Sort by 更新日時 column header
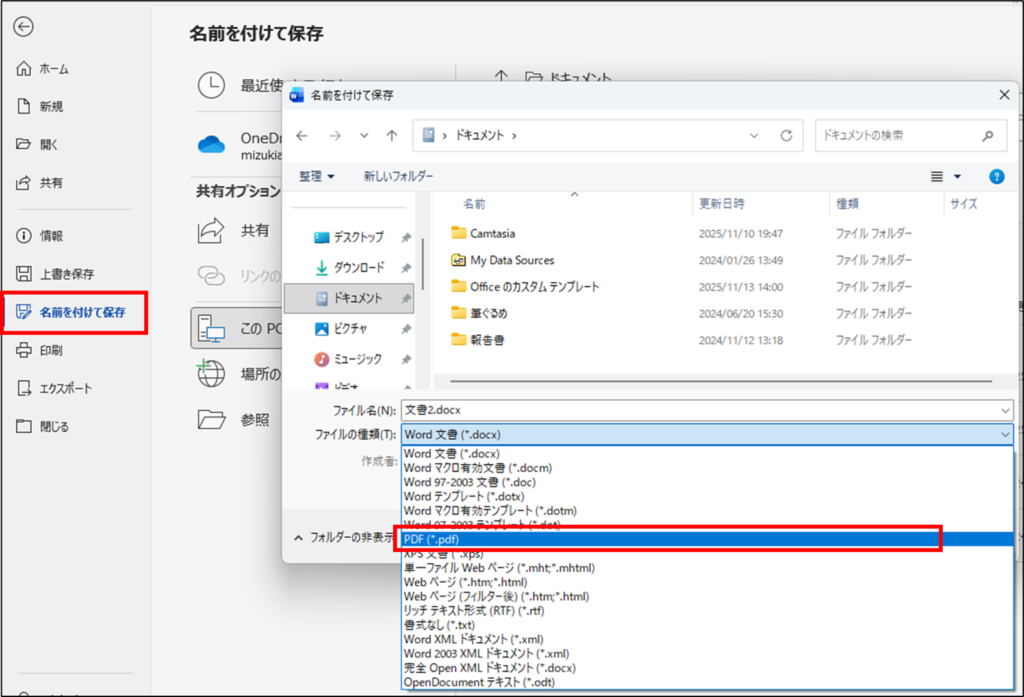This screenshot has height=697, width=1024. 721,204
